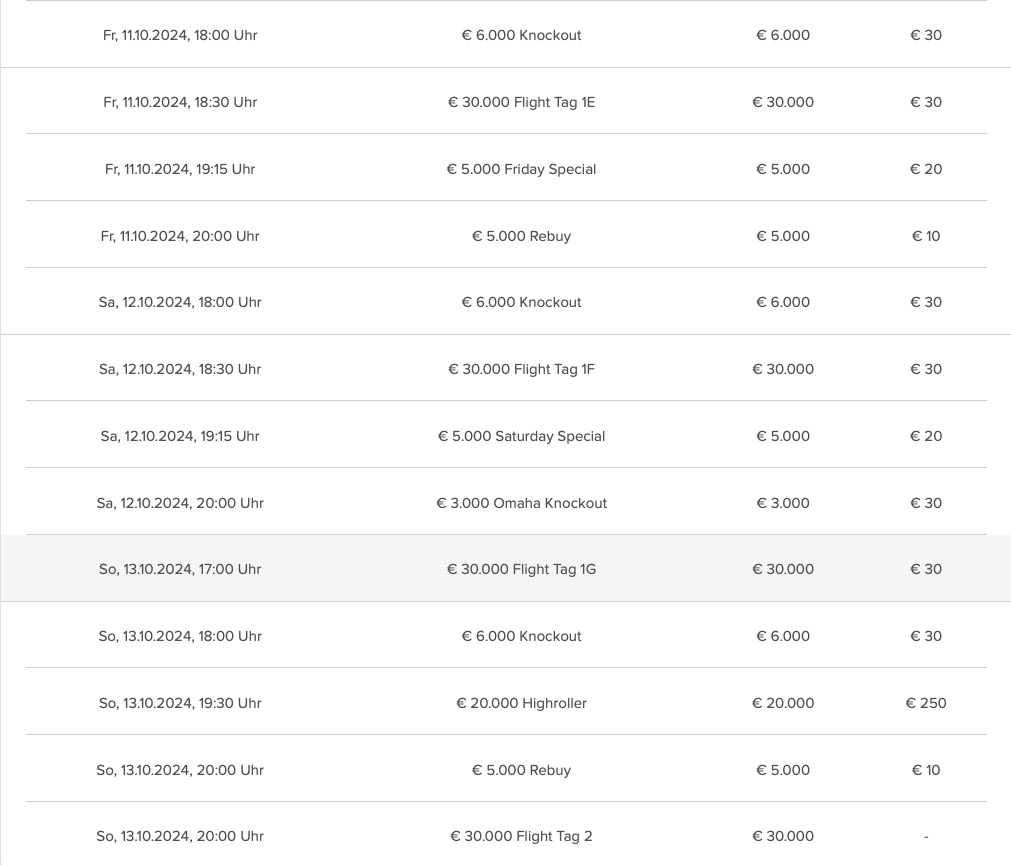Viewport: 1011px width, 865px height.
Task: Click the € 20 buy-in for Saturday Special
Action: [x=926, y=436]
